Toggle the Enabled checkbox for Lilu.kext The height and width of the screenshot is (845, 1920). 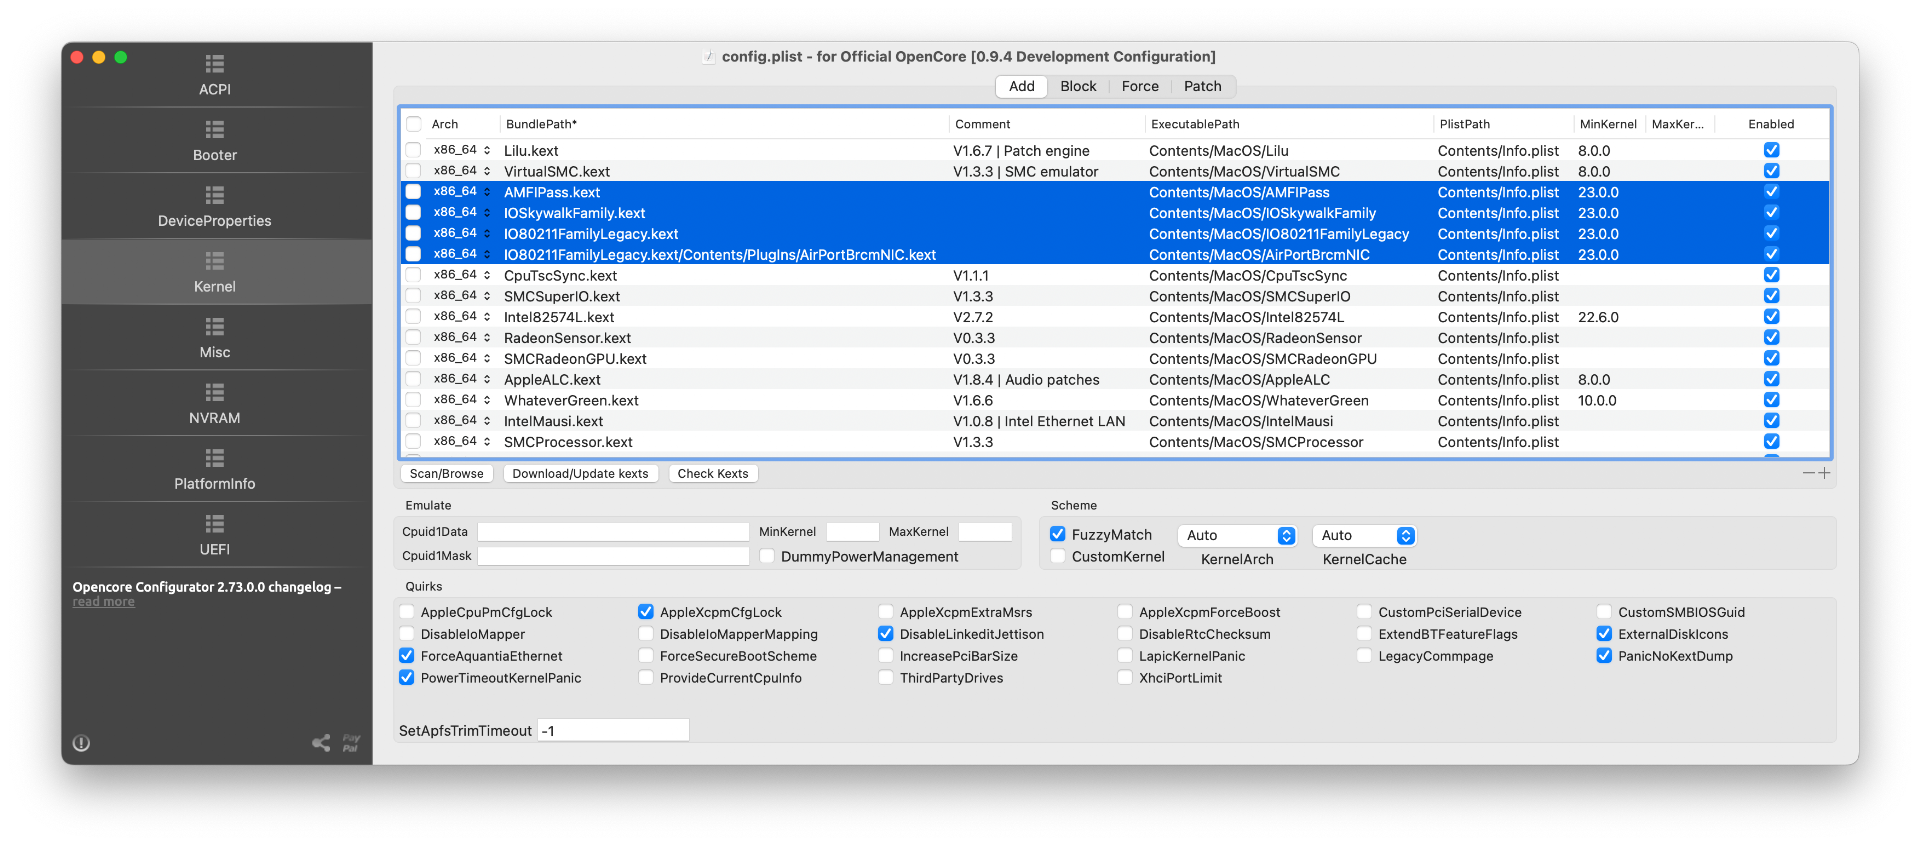(x=1772, y=151)
